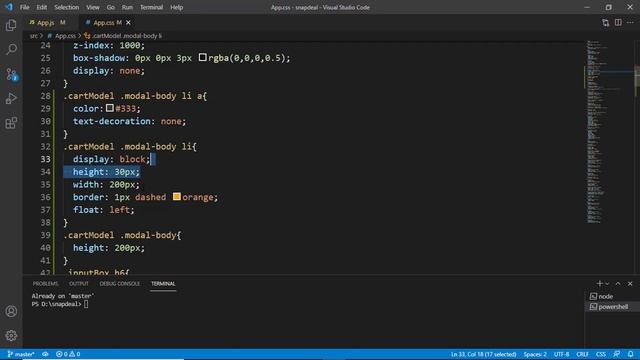Select the TERMINAL panel tab
Image resolution: width=640 pixels, height=360 pixels.
click(x=163, y=283)
